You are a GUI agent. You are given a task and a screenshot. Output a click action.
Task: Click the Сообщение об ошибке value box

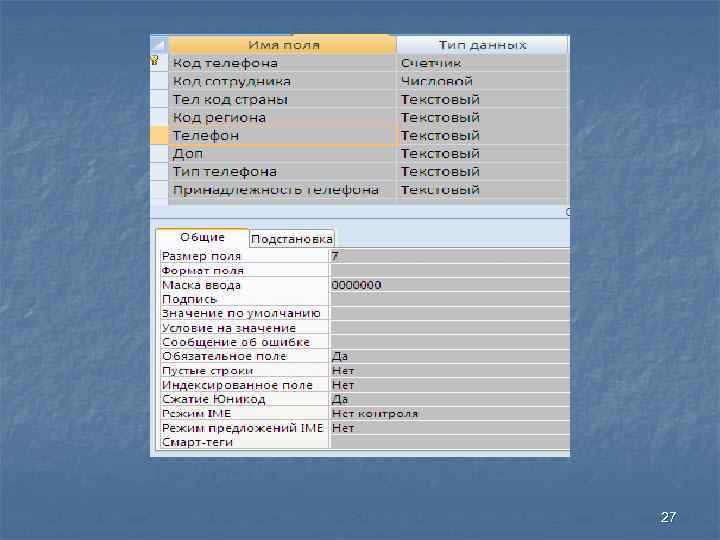point(450,342)
